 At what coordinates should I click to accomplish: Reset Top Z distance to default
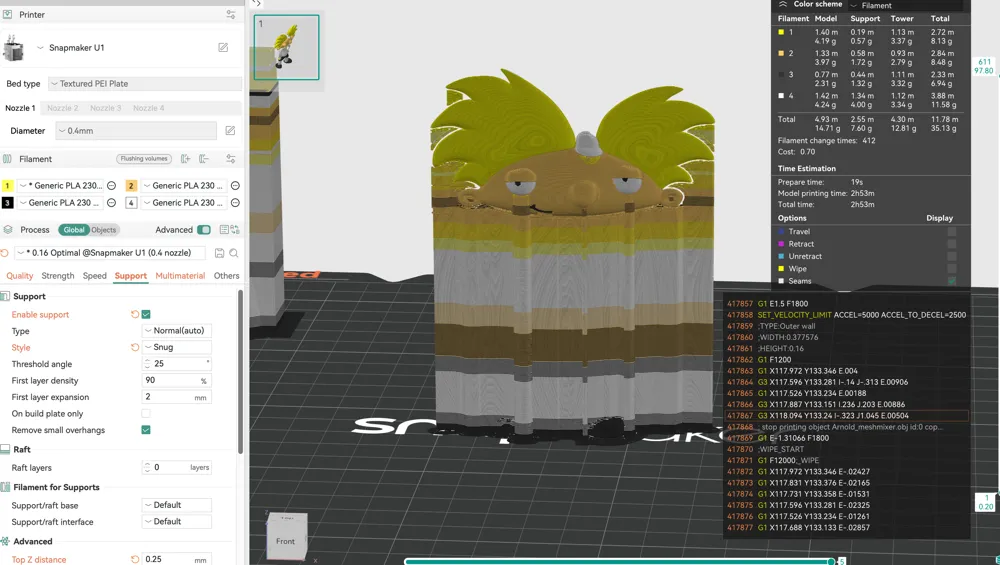135,559
